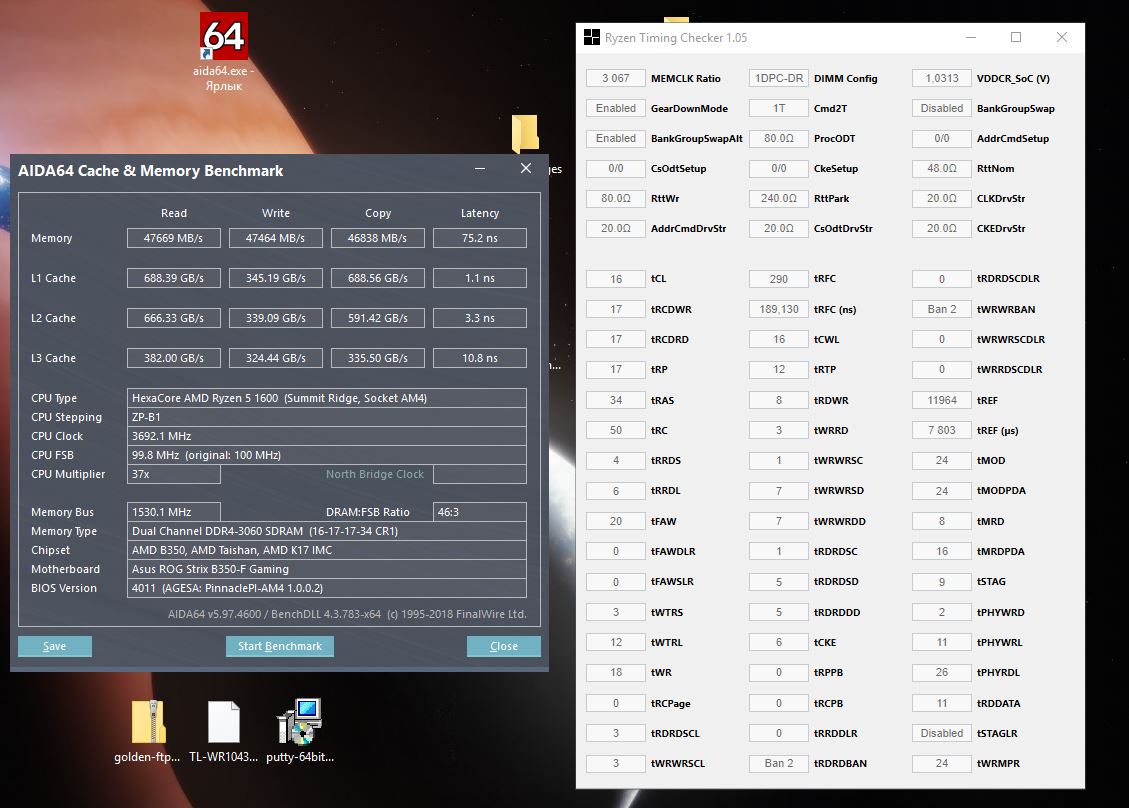
Task: Click the L1 Cache Read value 688.39 GB/s
Action: click(x=174, y=278)
